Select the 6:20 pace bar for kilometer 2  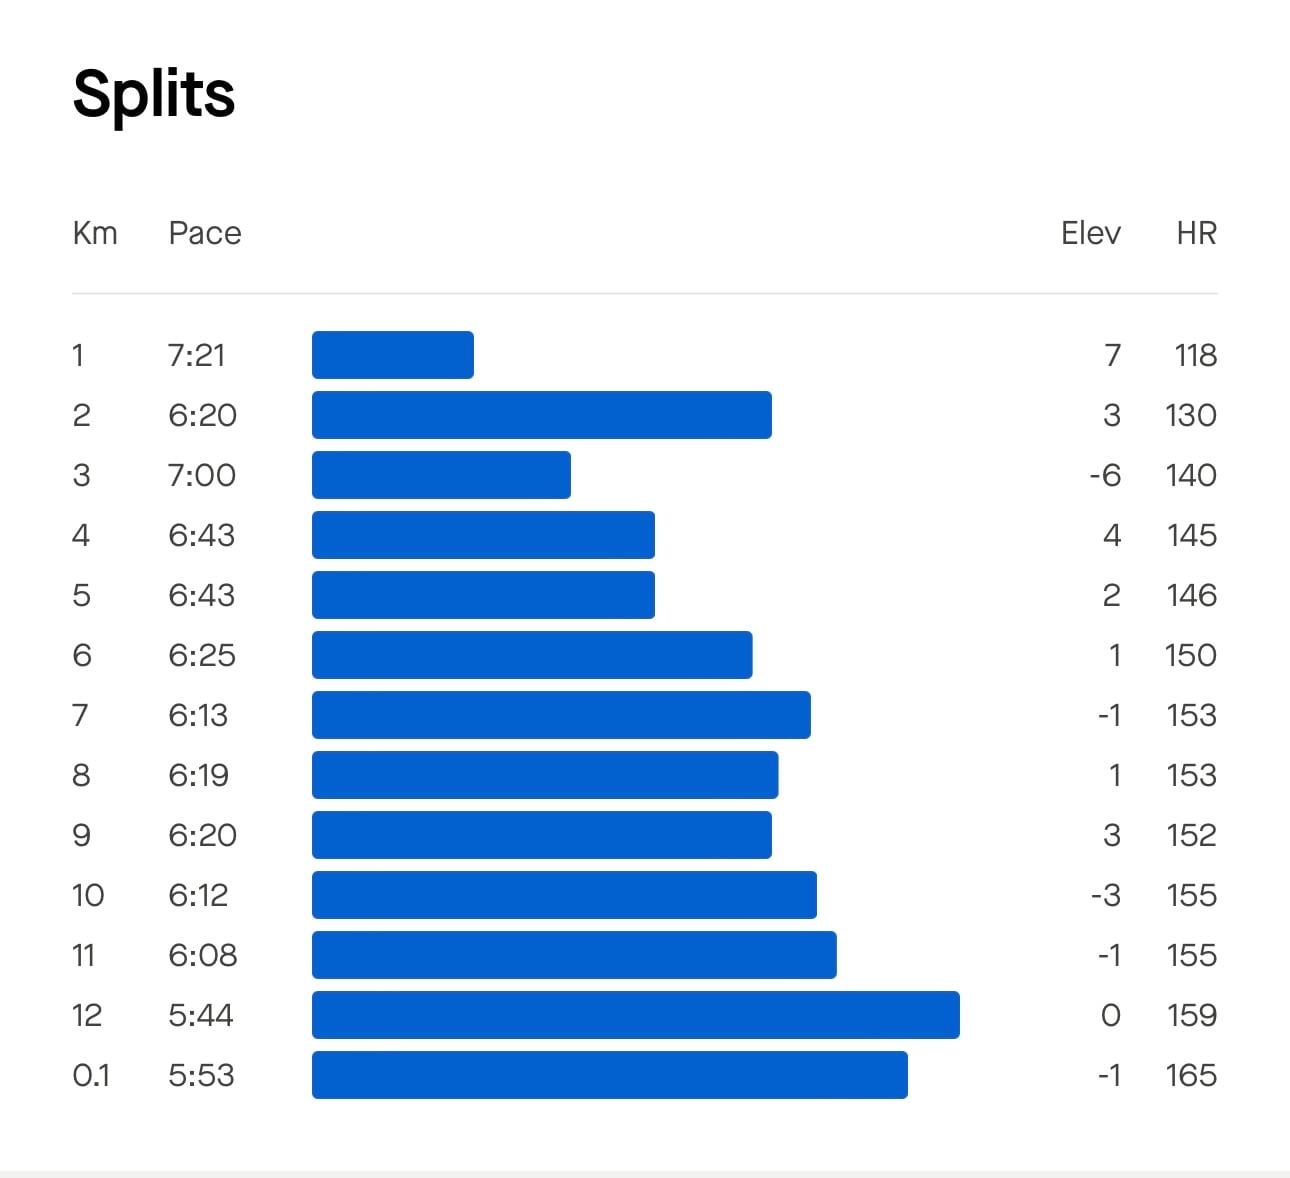click(542, 415)
